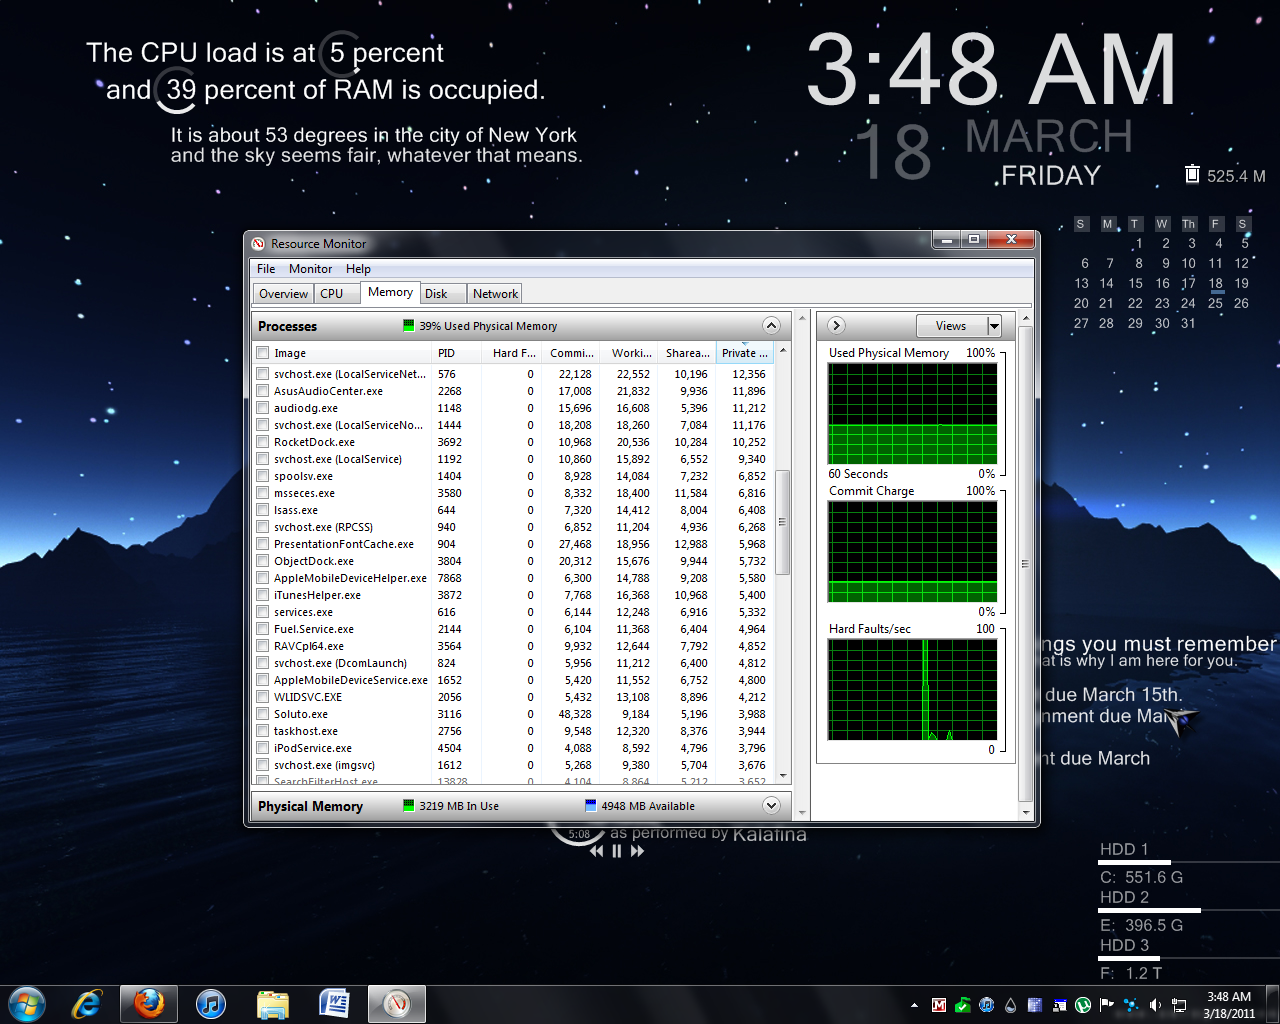Screen dimensions: 1280x1024
Task: Switch to the Overview tab
Action: (x=284, y=294)
